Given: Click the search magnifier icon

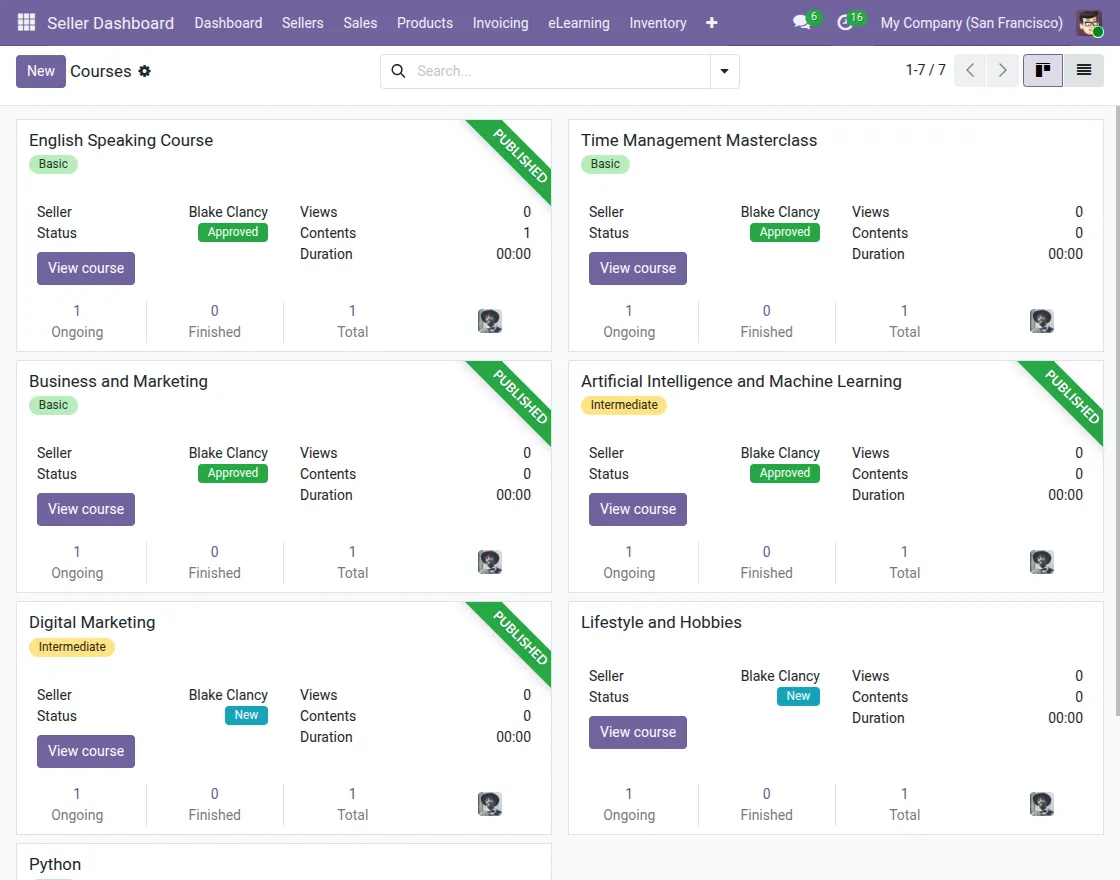Looking at the screenshot, I should 399,71.
